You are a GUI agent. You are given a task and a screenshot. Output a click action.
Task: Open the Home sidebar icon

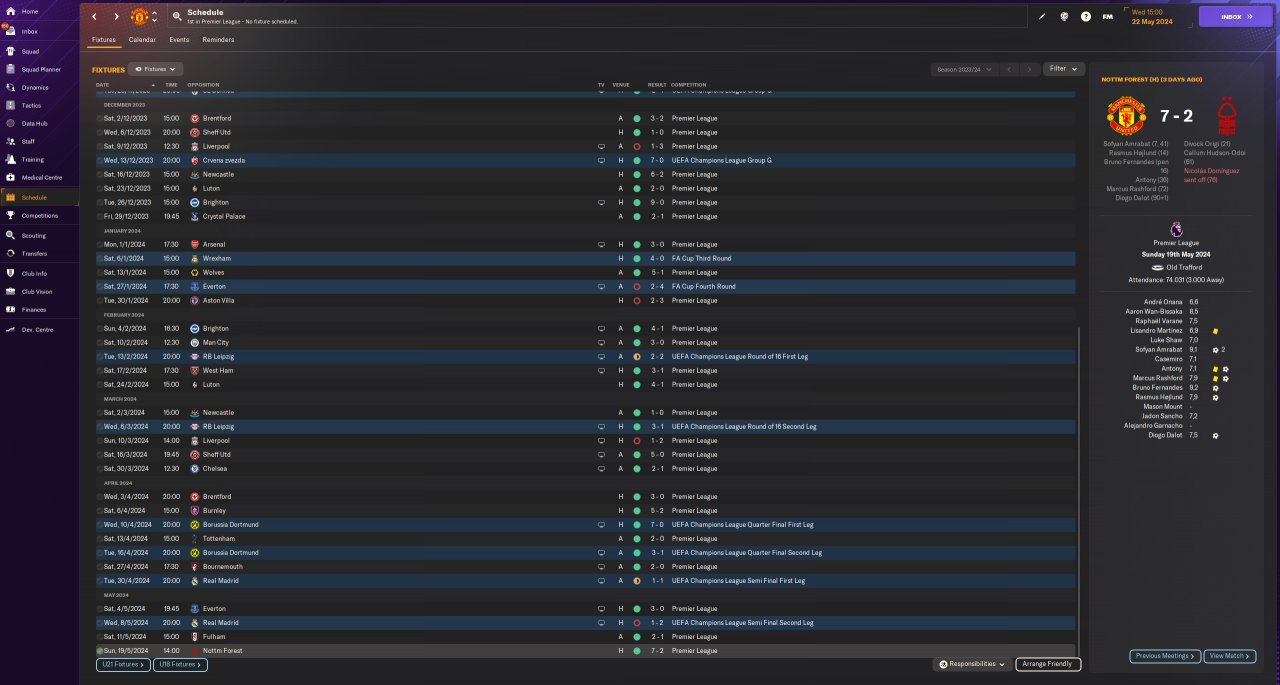pyautogui.click(x=9, y=11)
